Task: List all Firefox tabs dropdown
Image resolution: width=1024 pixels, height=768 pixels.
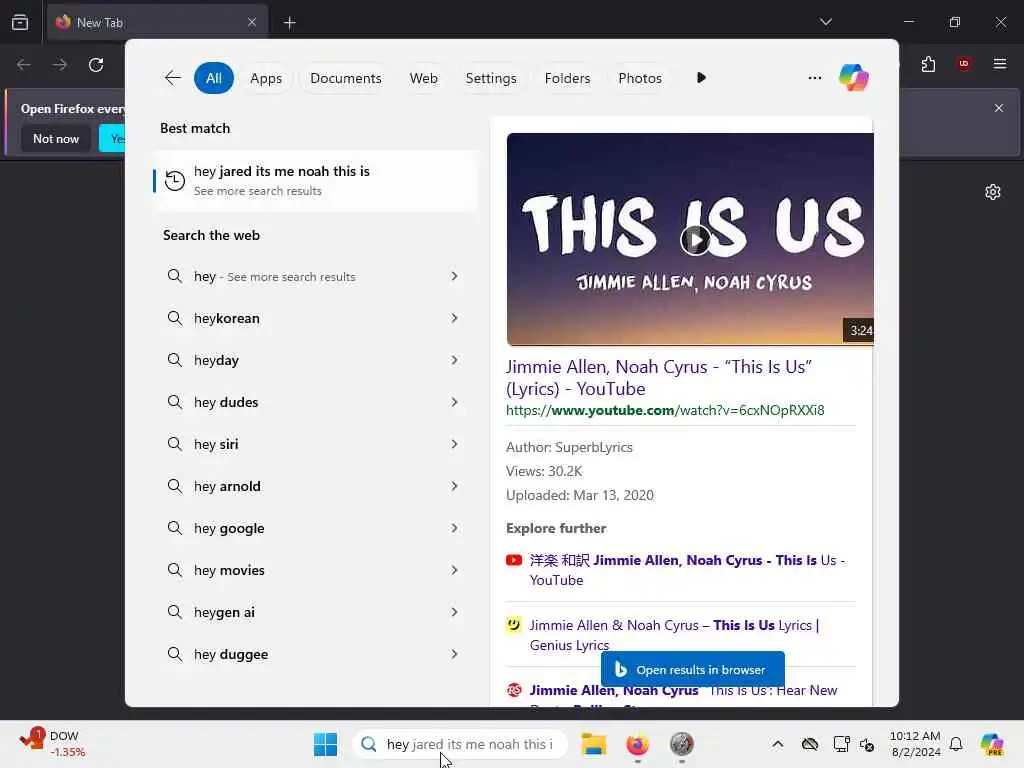Action: pos(825,22)
